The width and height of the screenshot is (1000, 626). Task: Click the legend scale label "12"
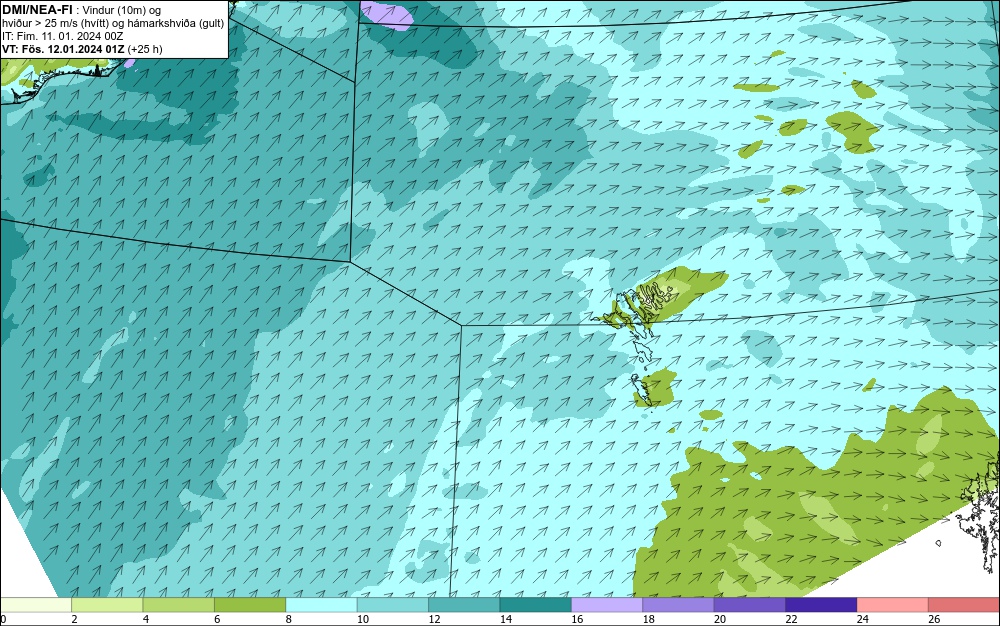click(x=434, y=619)
